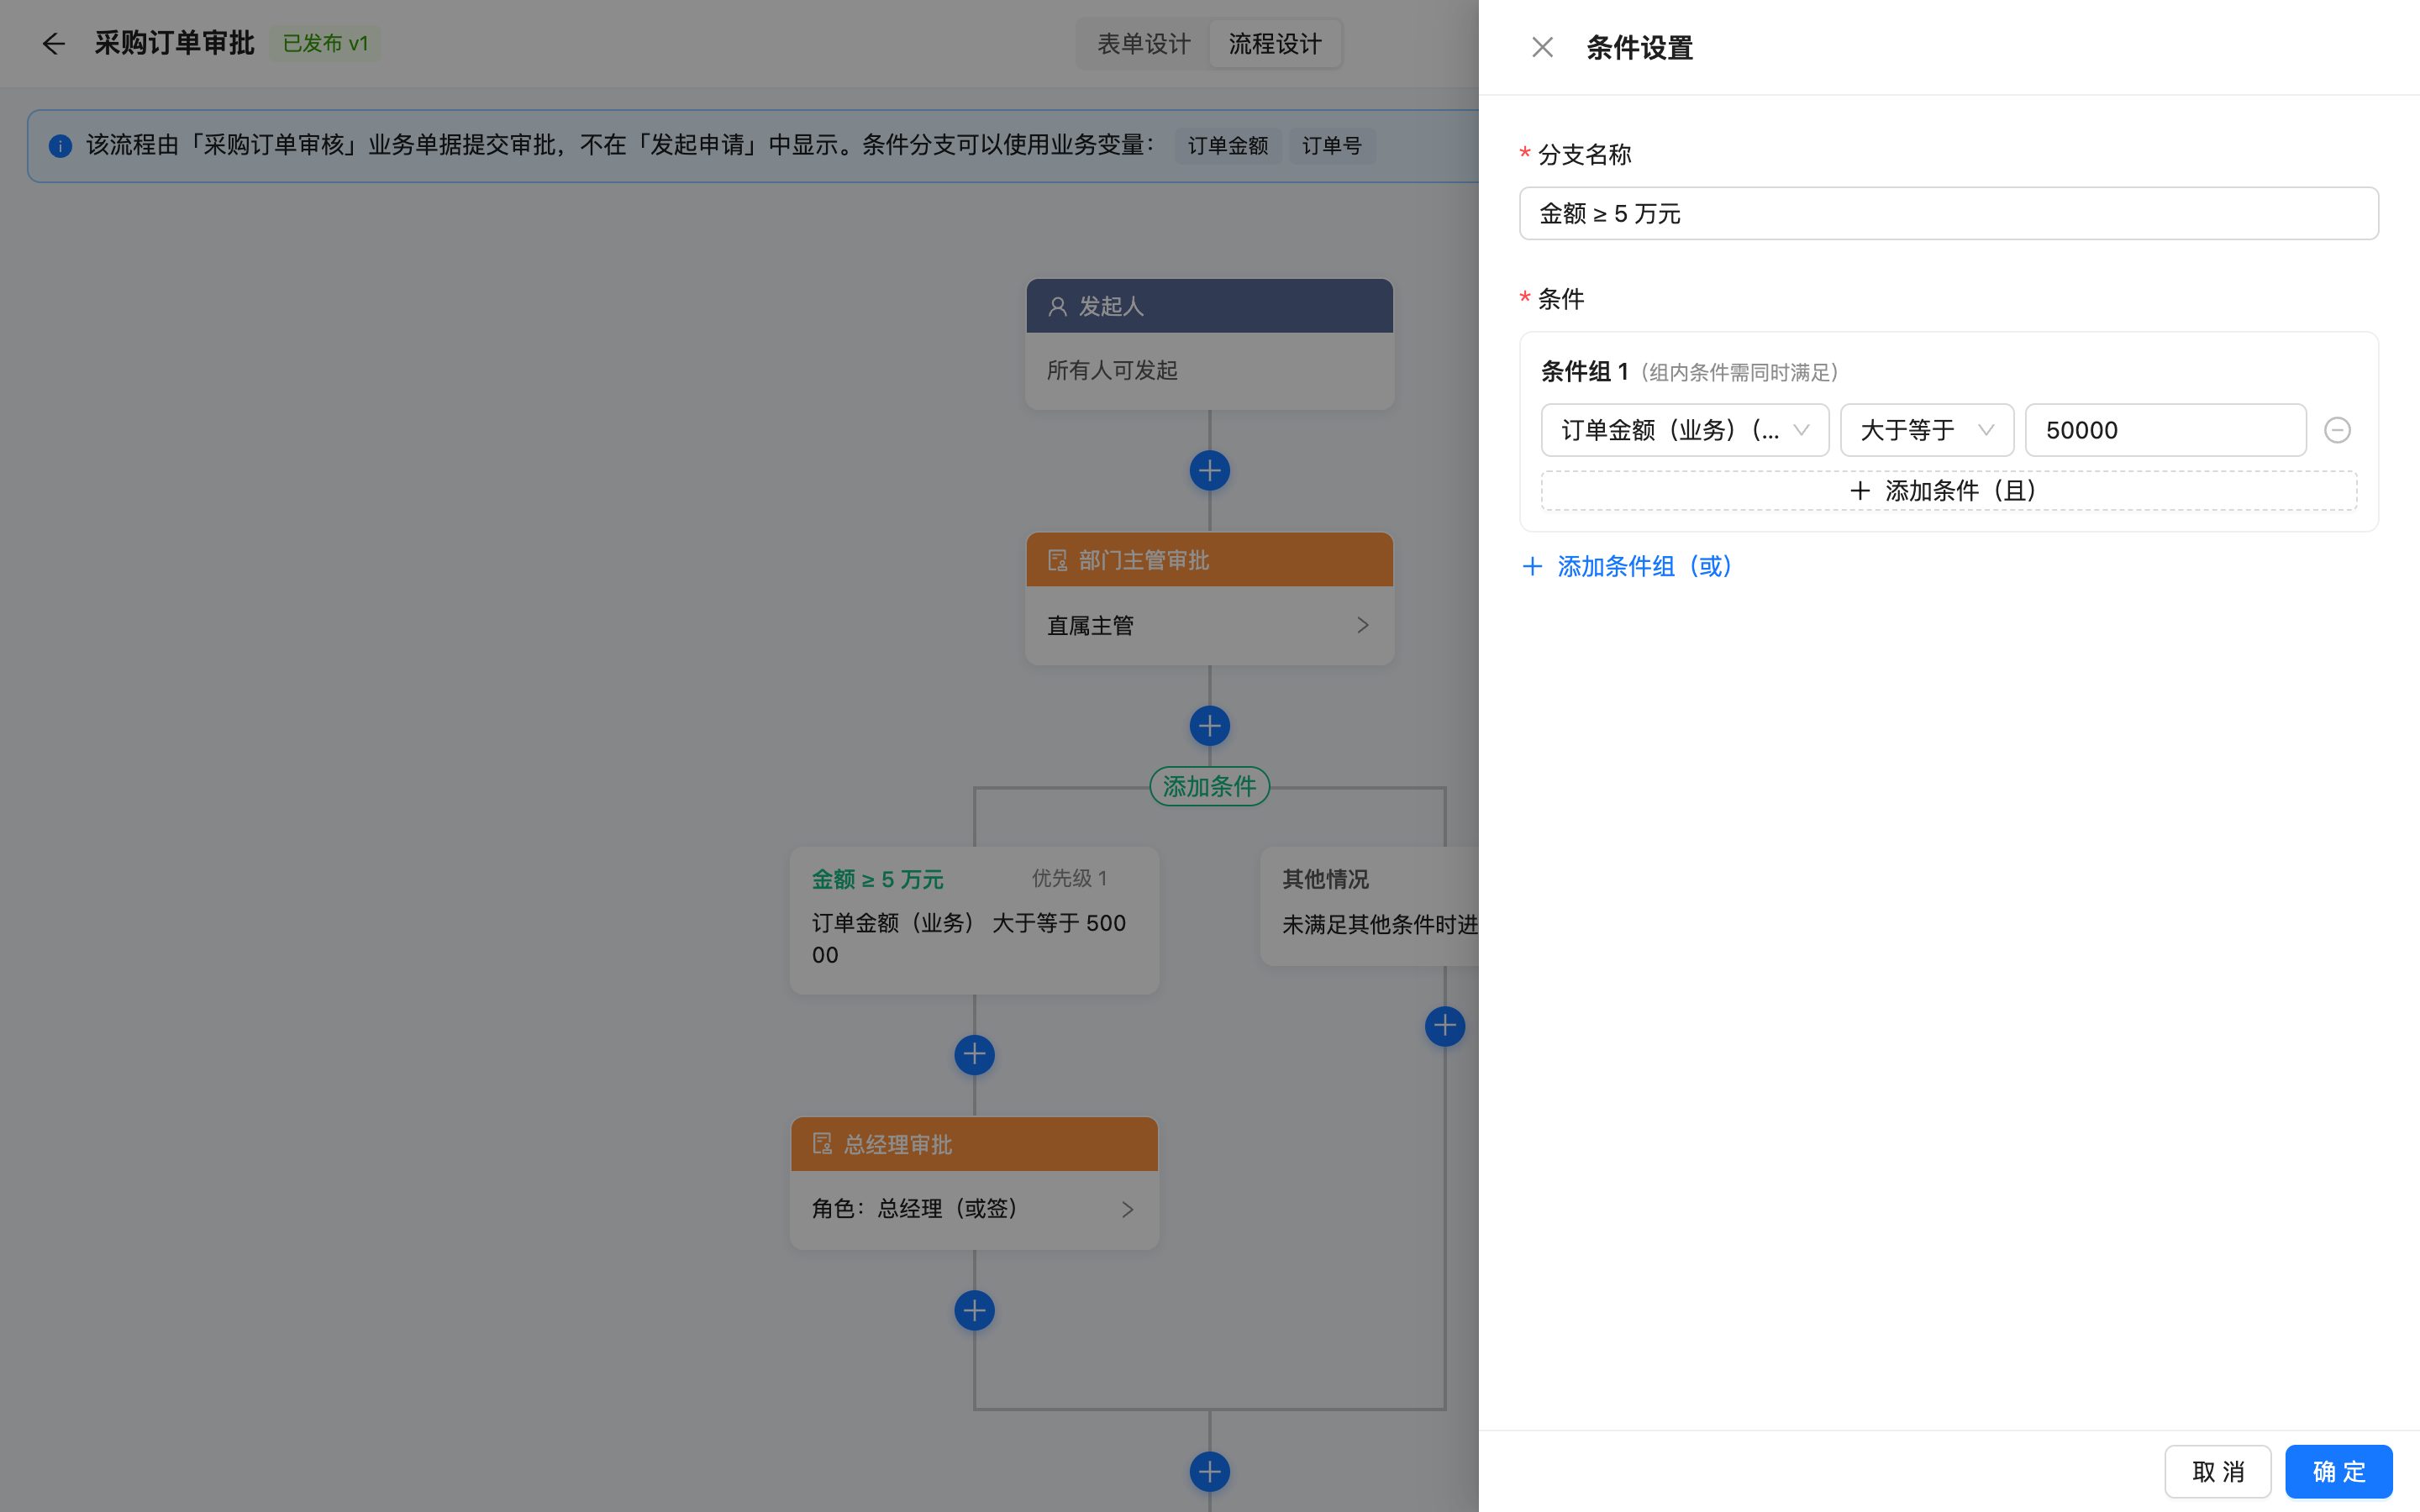This screenshot has height=1512, width=2420.
Task: Click the plus node below 其他情况 branch
Action: [1445, 1026]
